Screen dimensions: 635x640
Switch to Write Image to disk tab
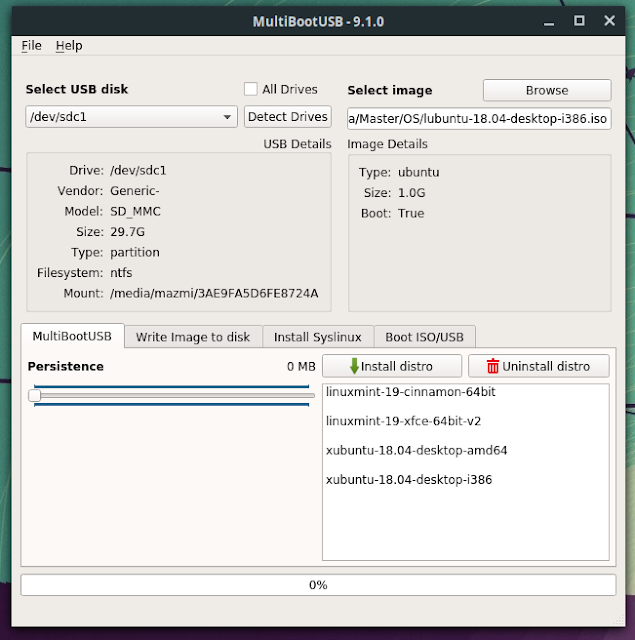pyautogui.click(x=193, y=337)
